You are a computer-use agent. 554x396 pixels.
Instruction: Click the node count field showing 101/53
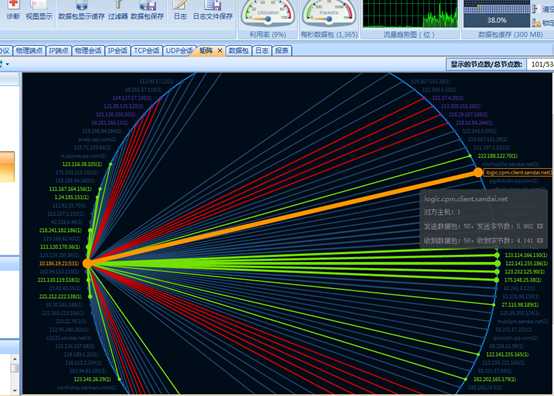click(541, 64)
